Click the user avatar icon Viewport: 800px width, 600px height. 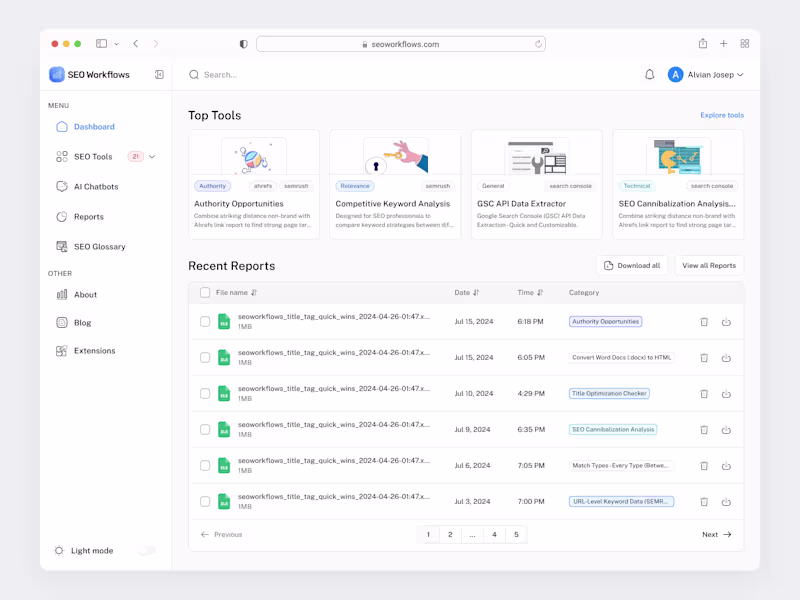675,74
